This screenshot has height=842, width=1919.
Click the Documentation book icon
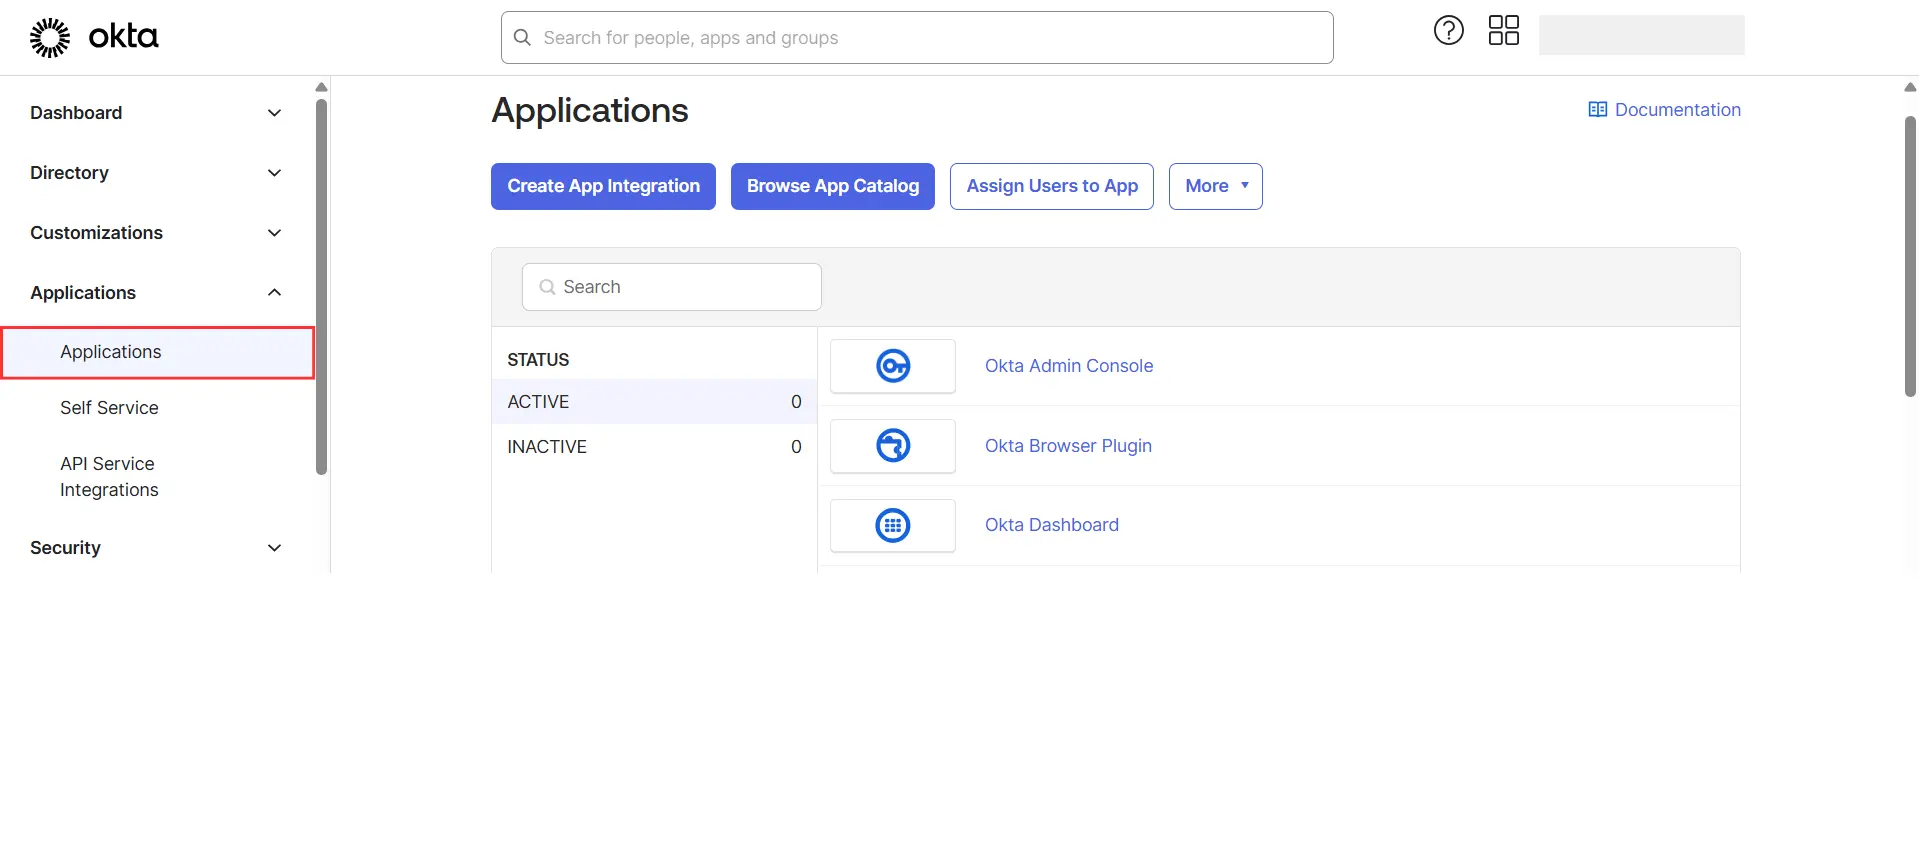point(1597,110)
